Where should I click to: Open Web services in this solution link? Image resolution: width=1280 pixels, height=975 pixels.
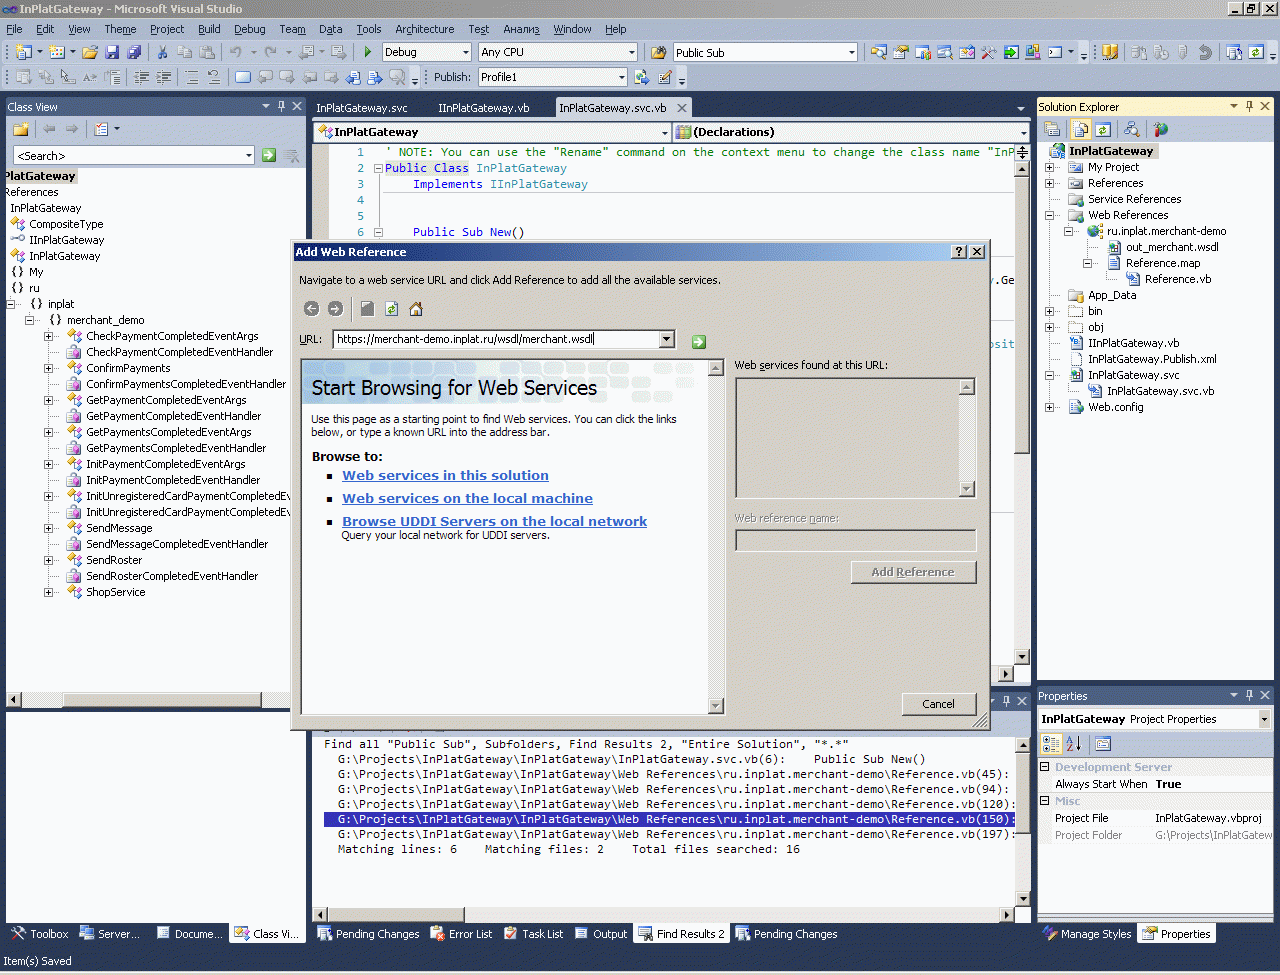[445, 476]
